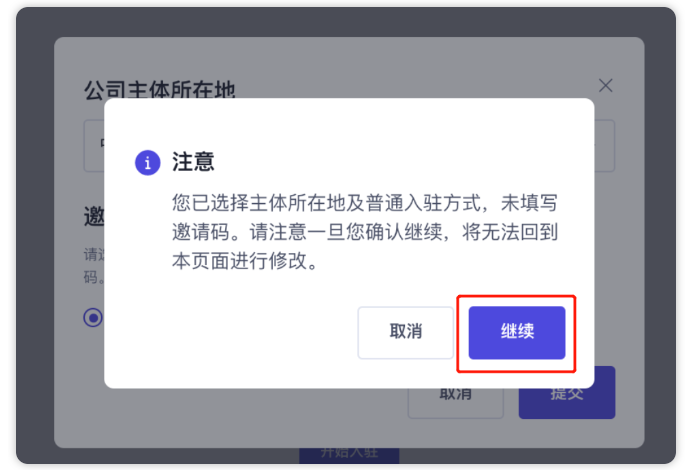Open the location field's right-hand dropdown end

tap(605, 146)
